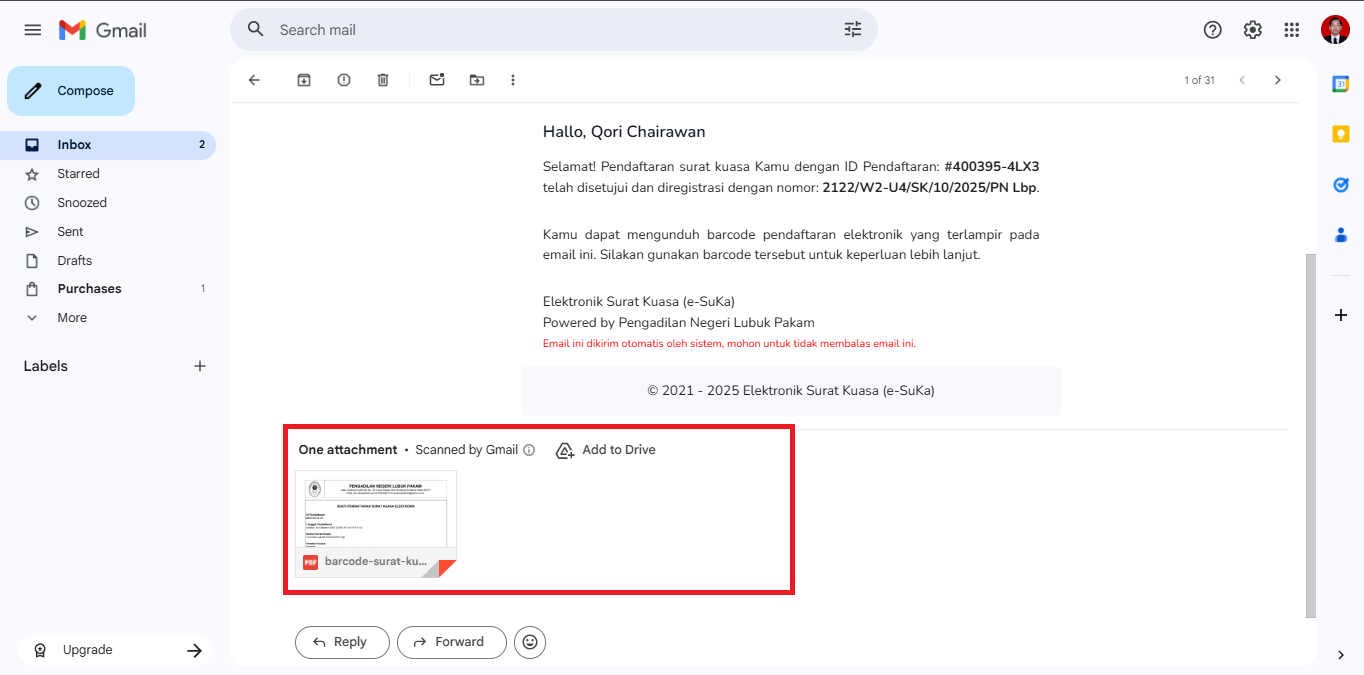
Task: Open the Move to folder icon
Action: pos(477,80)
